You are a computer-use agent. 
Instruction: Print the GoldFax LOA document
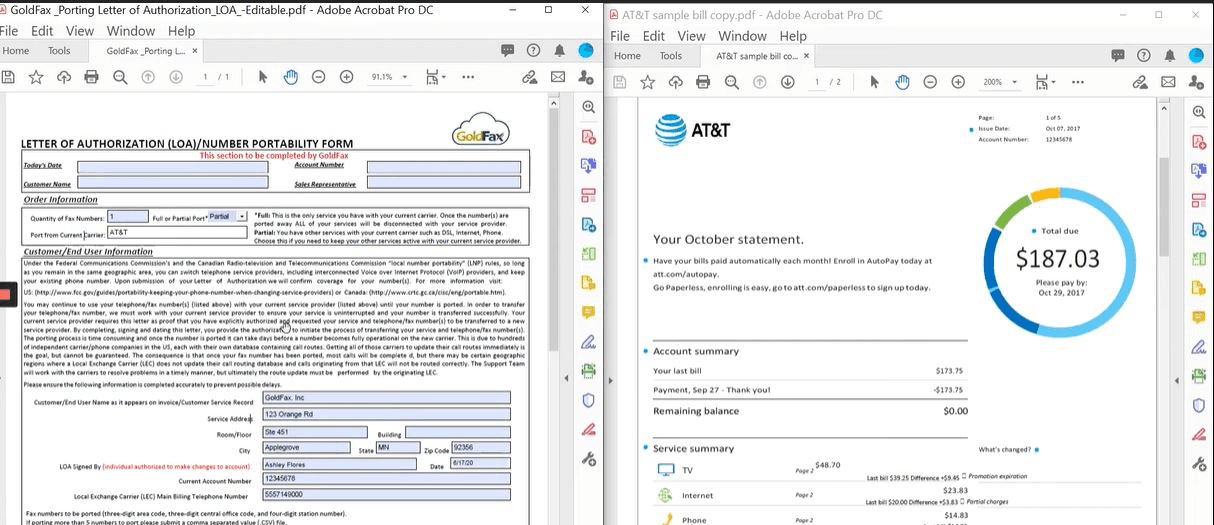click(92, 77)
